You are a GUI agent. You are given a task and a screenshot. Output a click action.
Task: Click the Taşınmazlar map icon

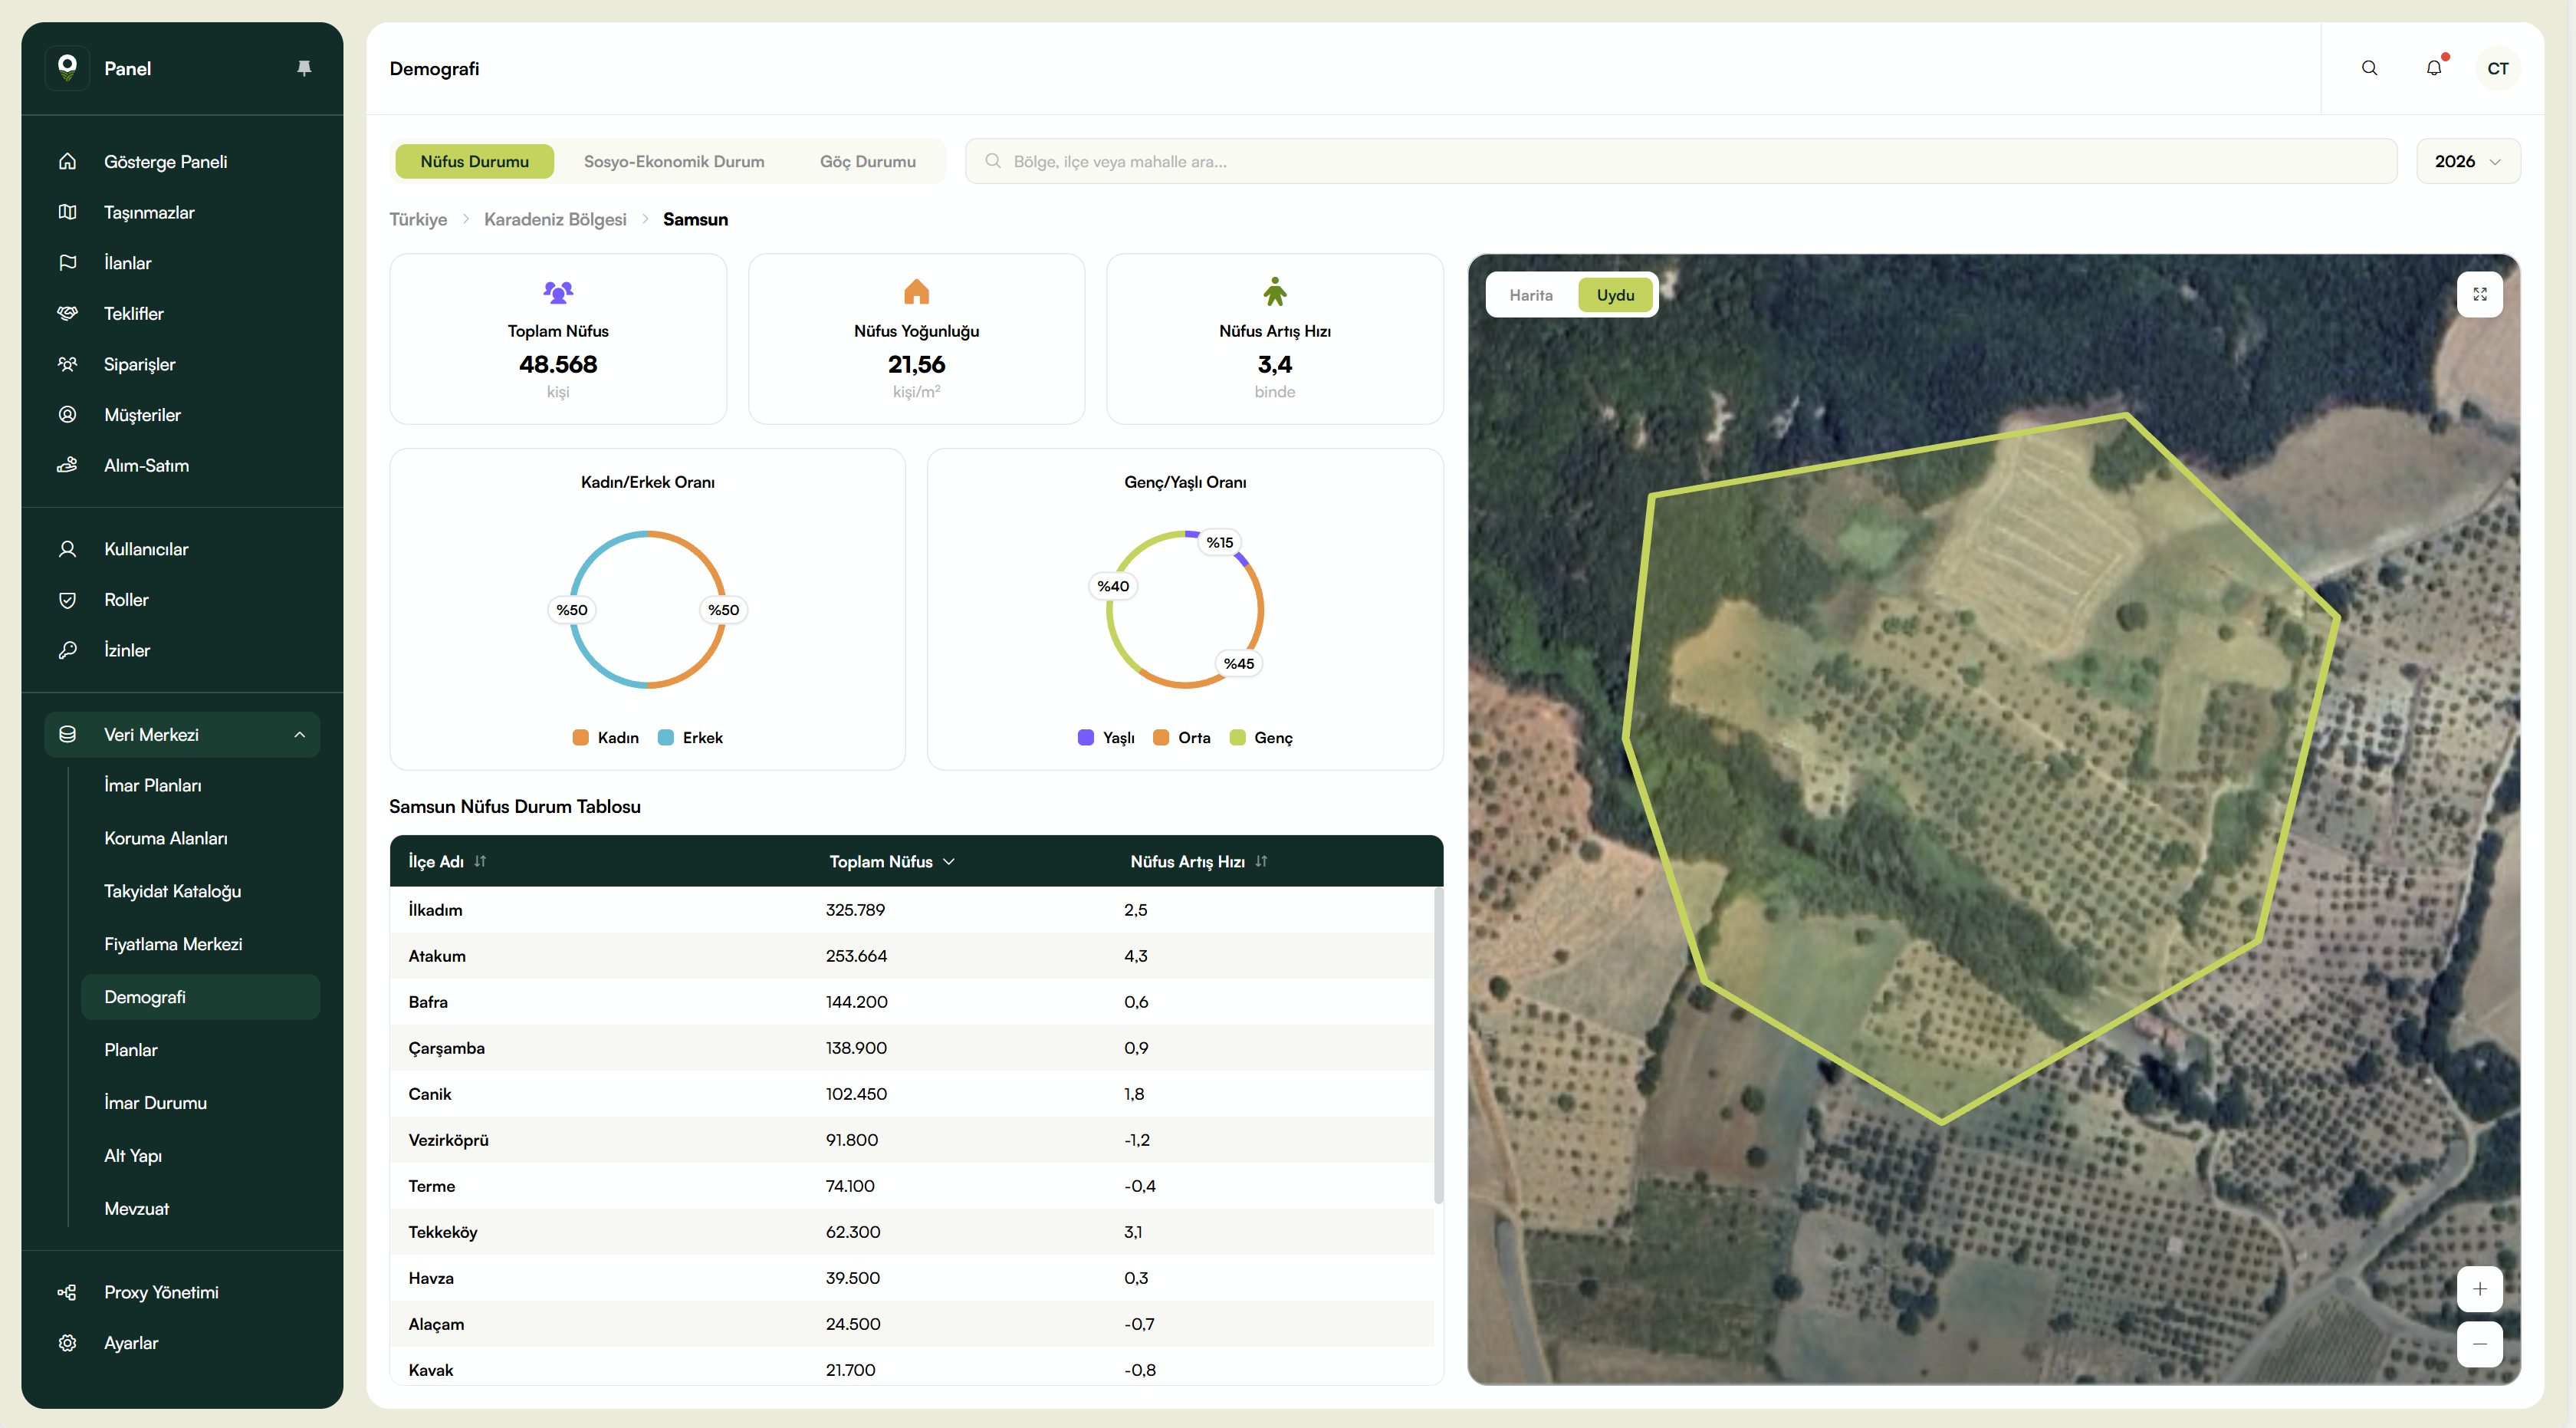point(67,212)
